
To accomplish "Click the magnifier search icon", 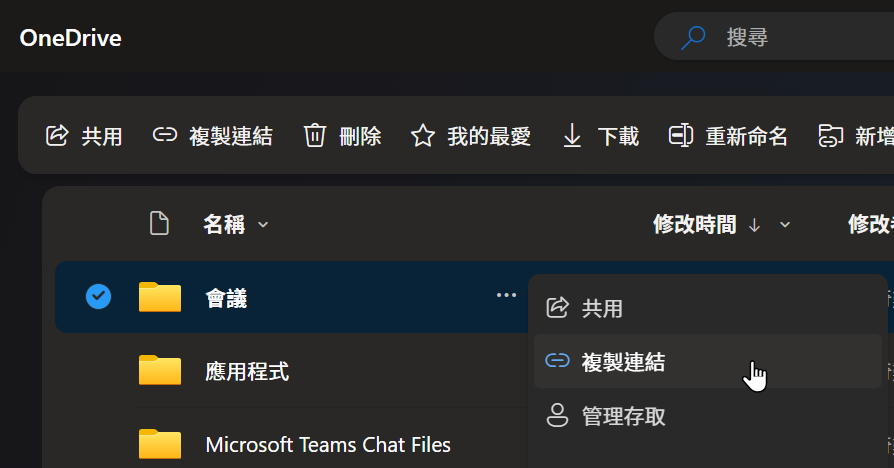I will pos(693,38).
